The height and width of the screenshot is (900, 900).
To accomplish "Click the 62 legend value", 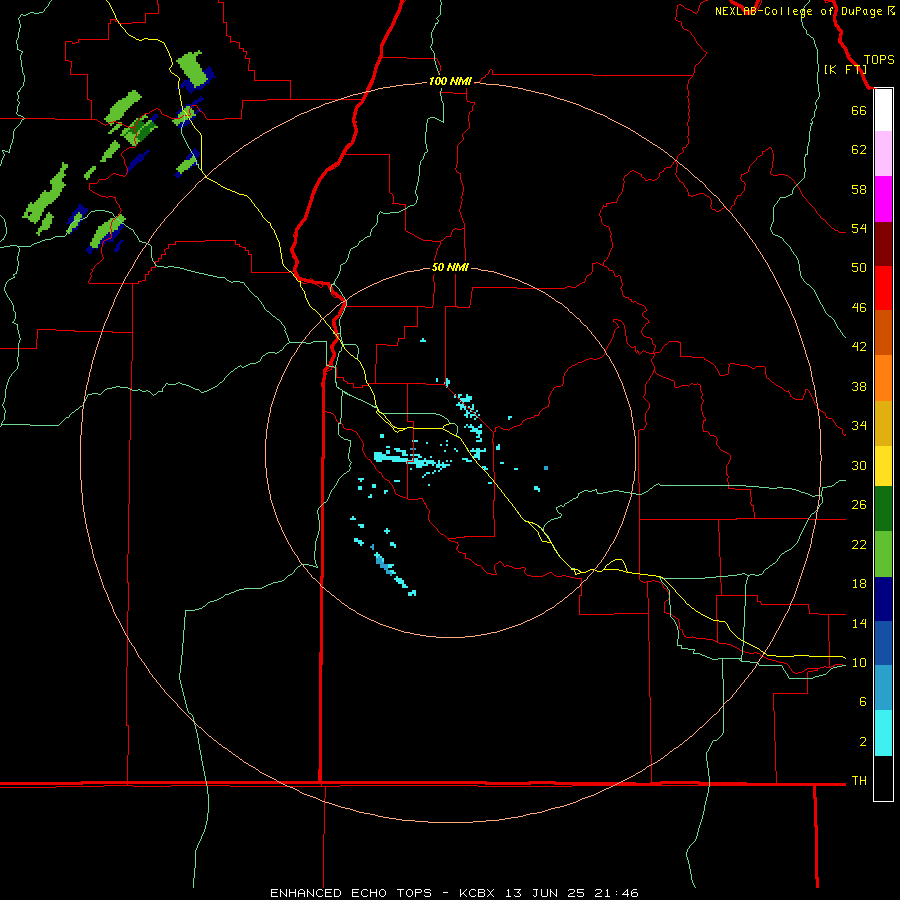I will [859, 149].
